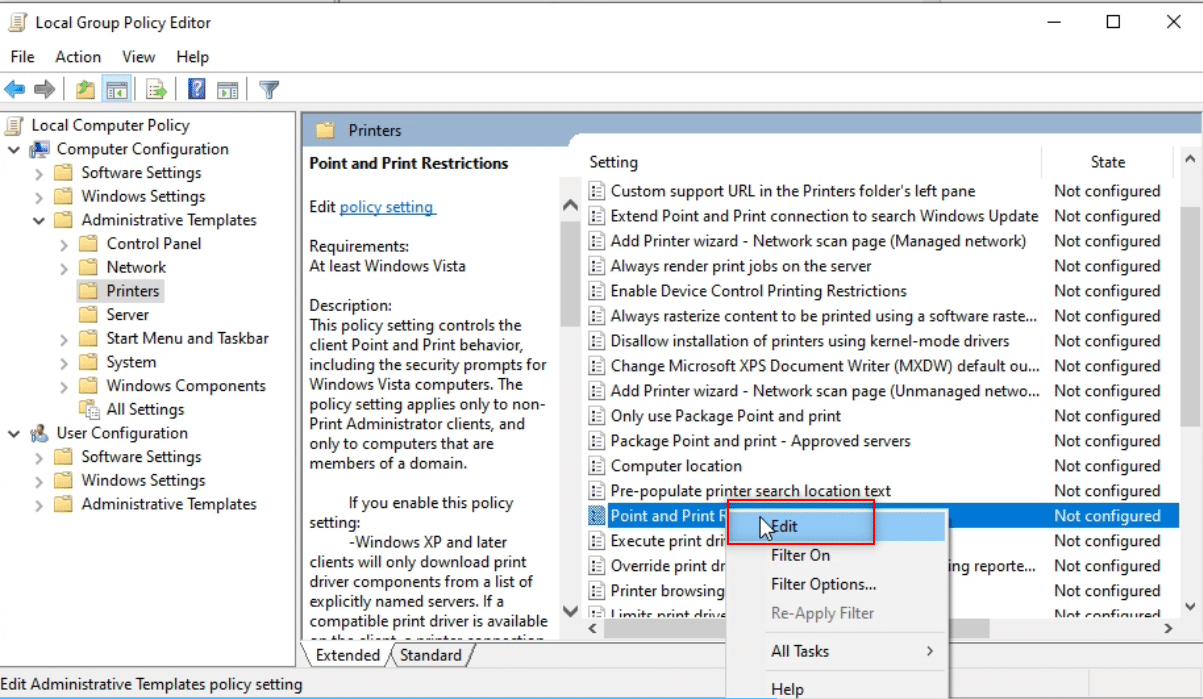Expand the System tree node
This screenshot has width=1203, height=699.
click(64, 362)
